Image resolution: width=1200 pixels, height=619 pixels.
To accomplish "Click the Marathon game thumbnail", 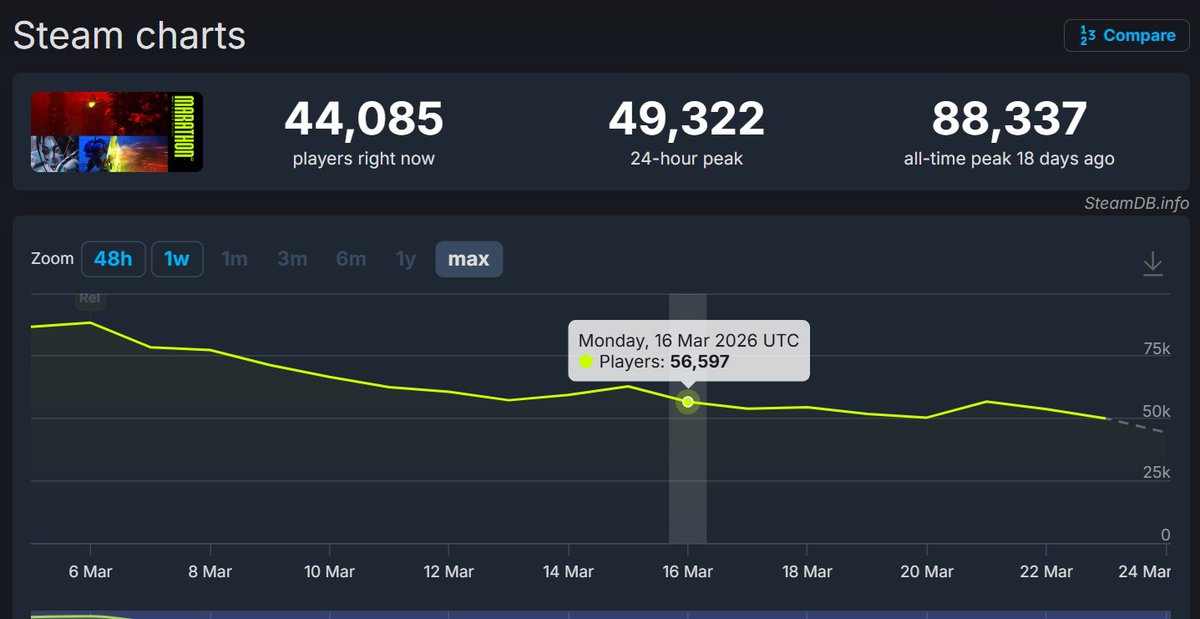I will pyautogui.click(x=117, y=132).
